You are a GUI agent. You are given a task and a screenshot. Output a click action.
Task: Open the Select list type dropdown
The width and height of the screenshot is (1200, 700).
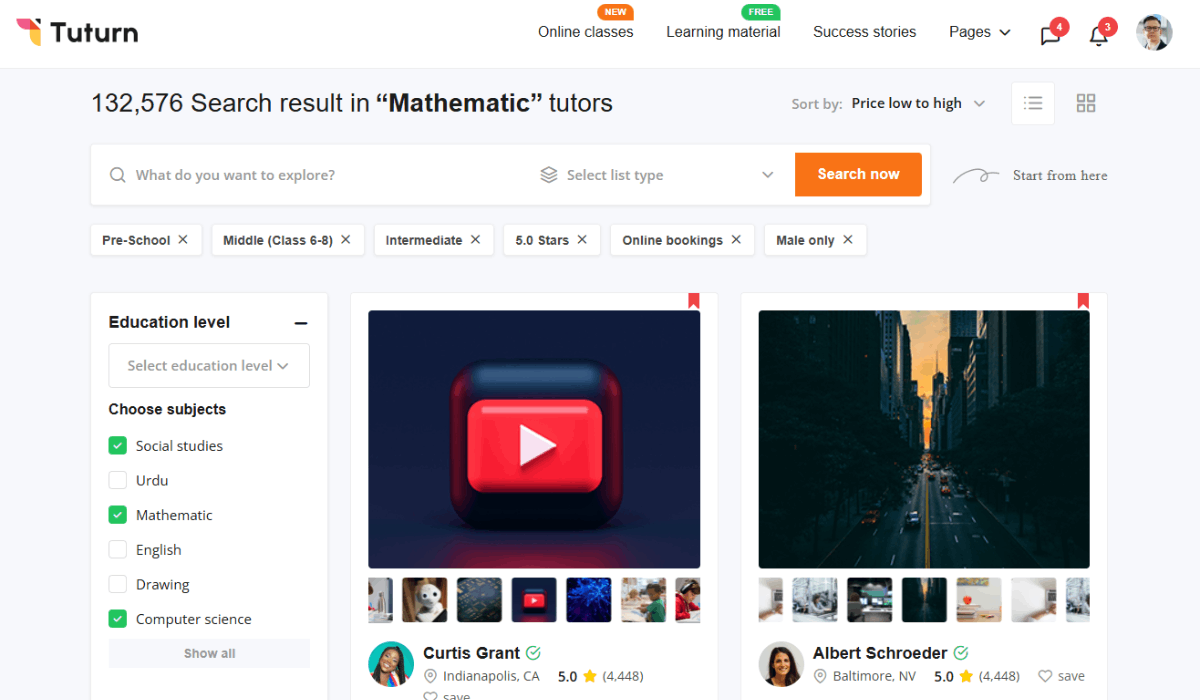pos(657,175)
